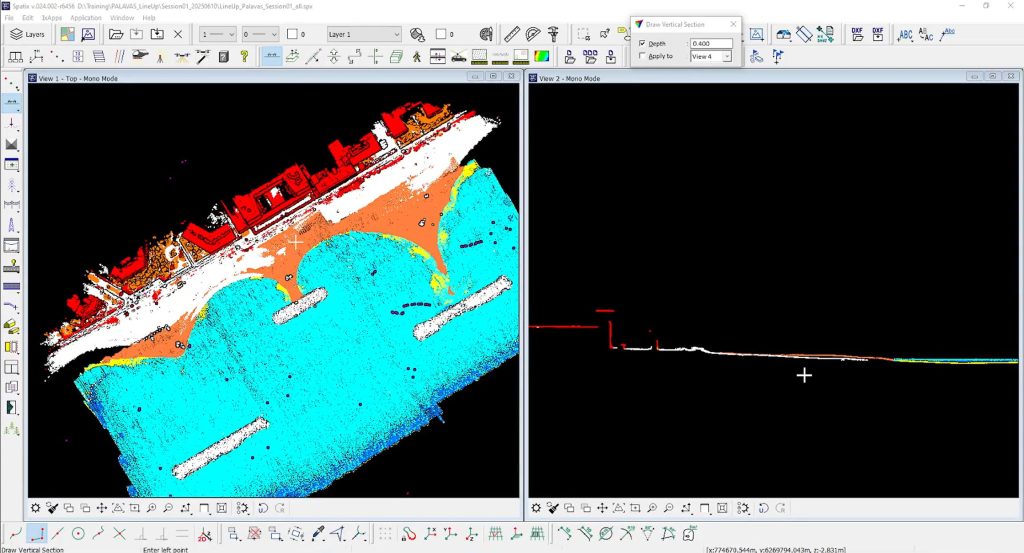Click the paint bucket fill icon

417,34
